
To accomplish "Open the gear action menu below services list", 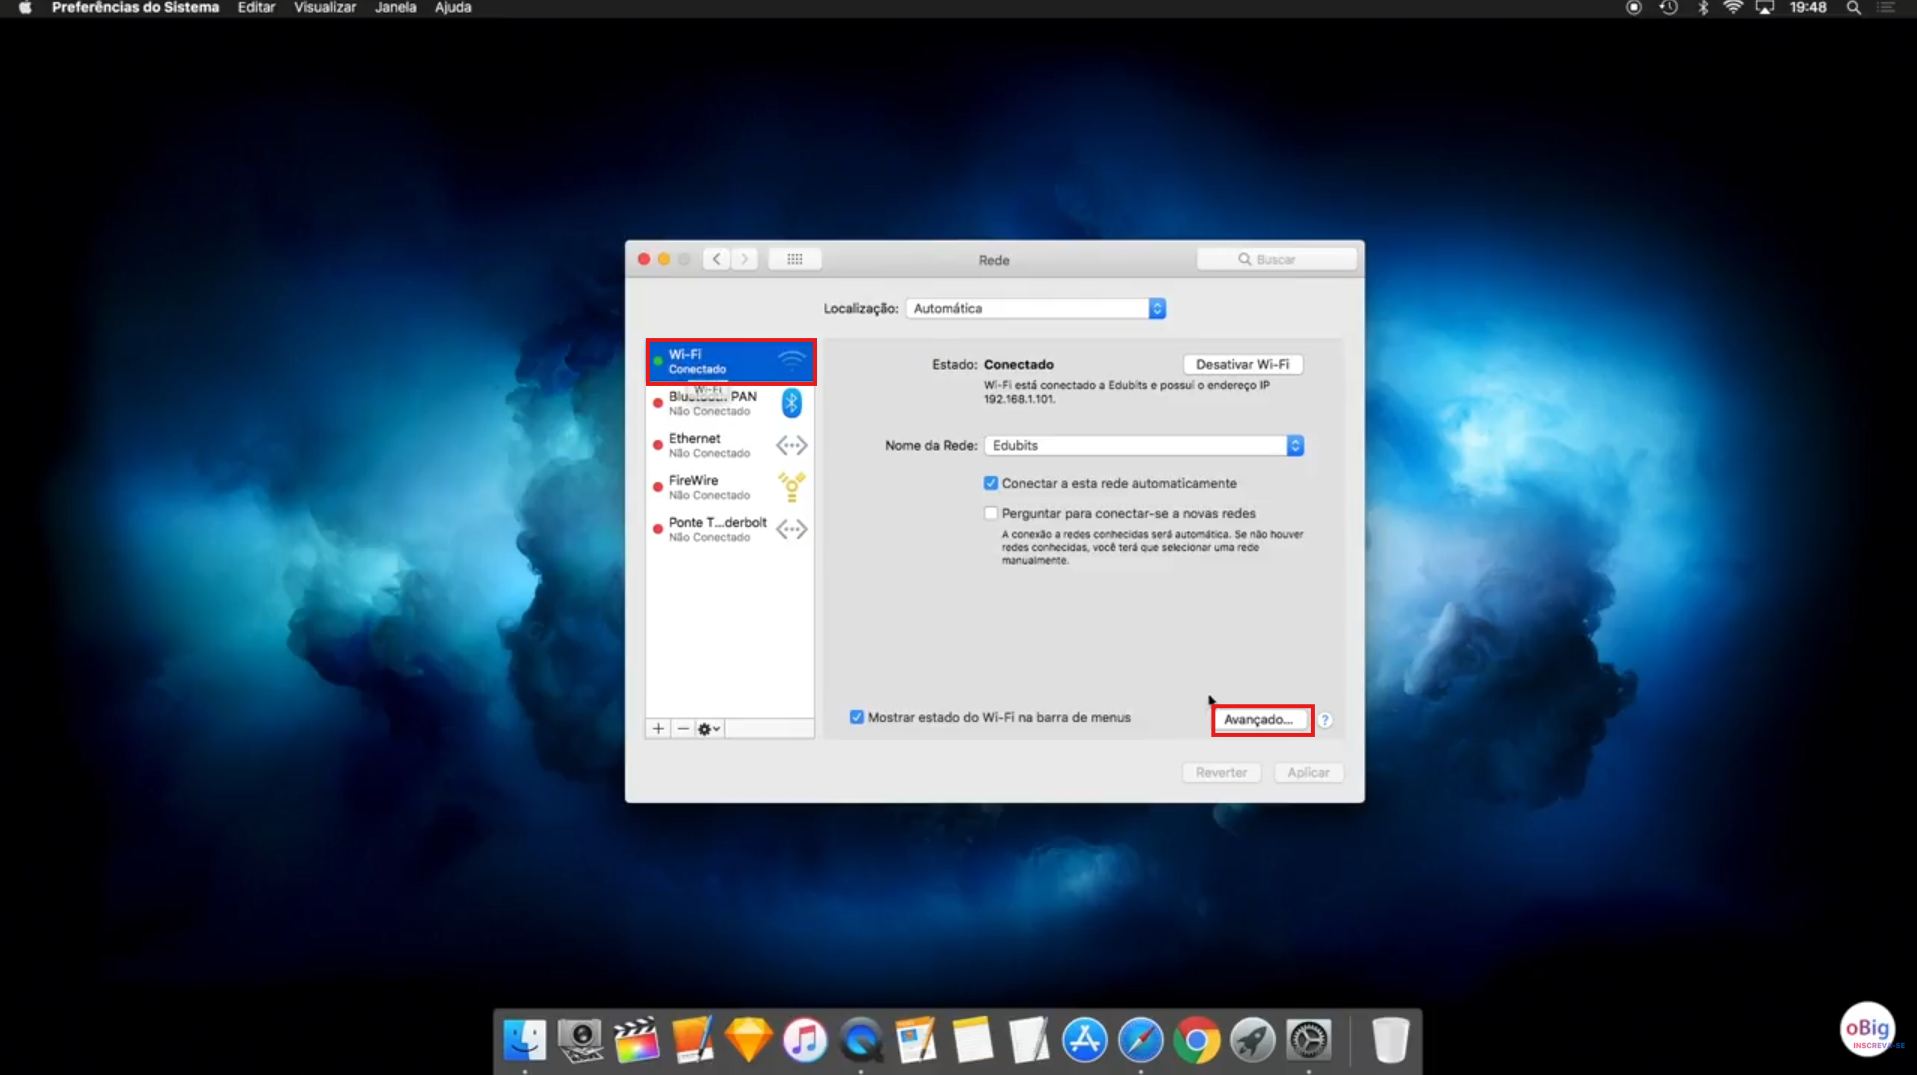I will click(x=707, y=728).
